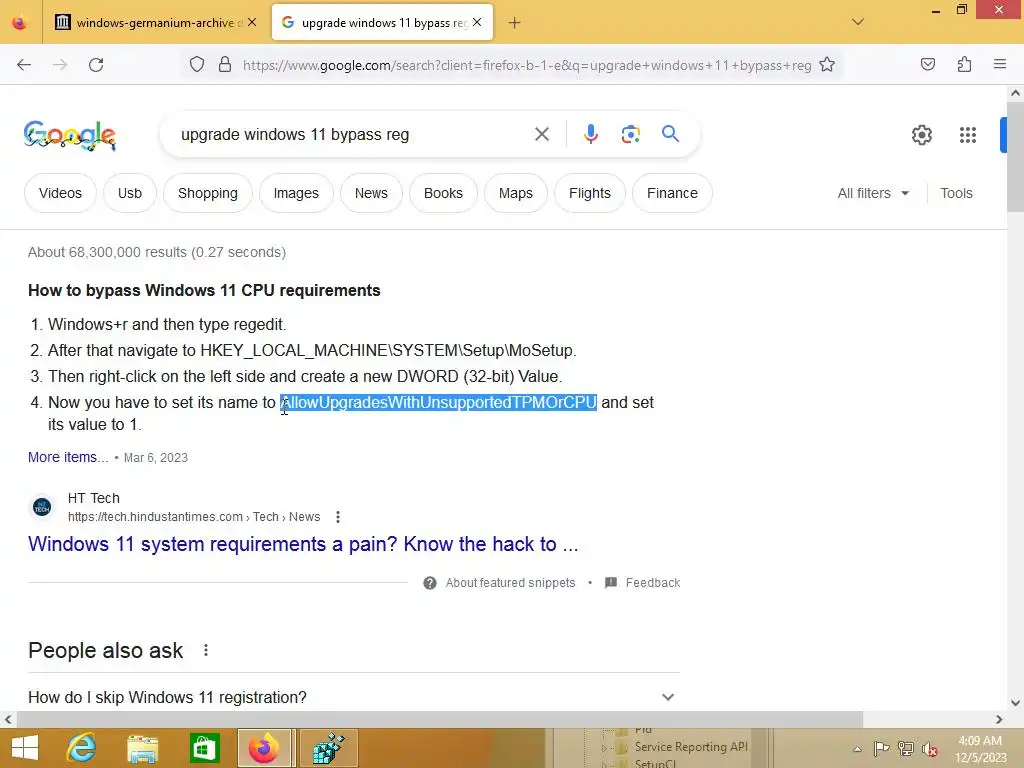Expand the All filters dropdown
Screen dimensions: 1024x768
coord(873,193)
